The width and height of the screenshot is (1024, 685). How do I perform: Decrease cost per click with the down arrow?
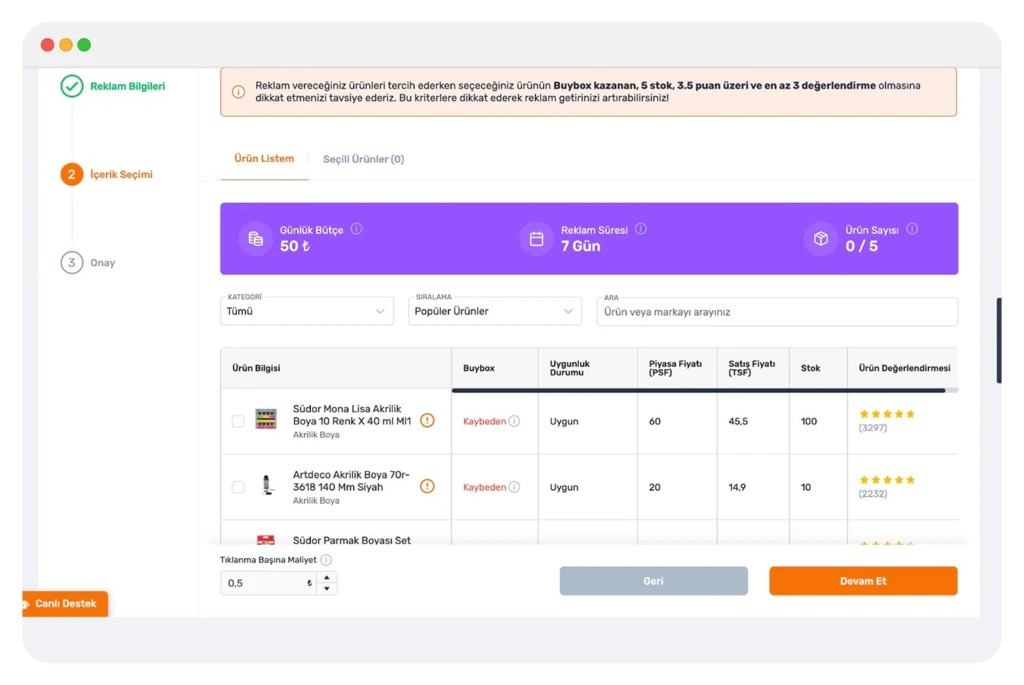click(x=327, y=588)
